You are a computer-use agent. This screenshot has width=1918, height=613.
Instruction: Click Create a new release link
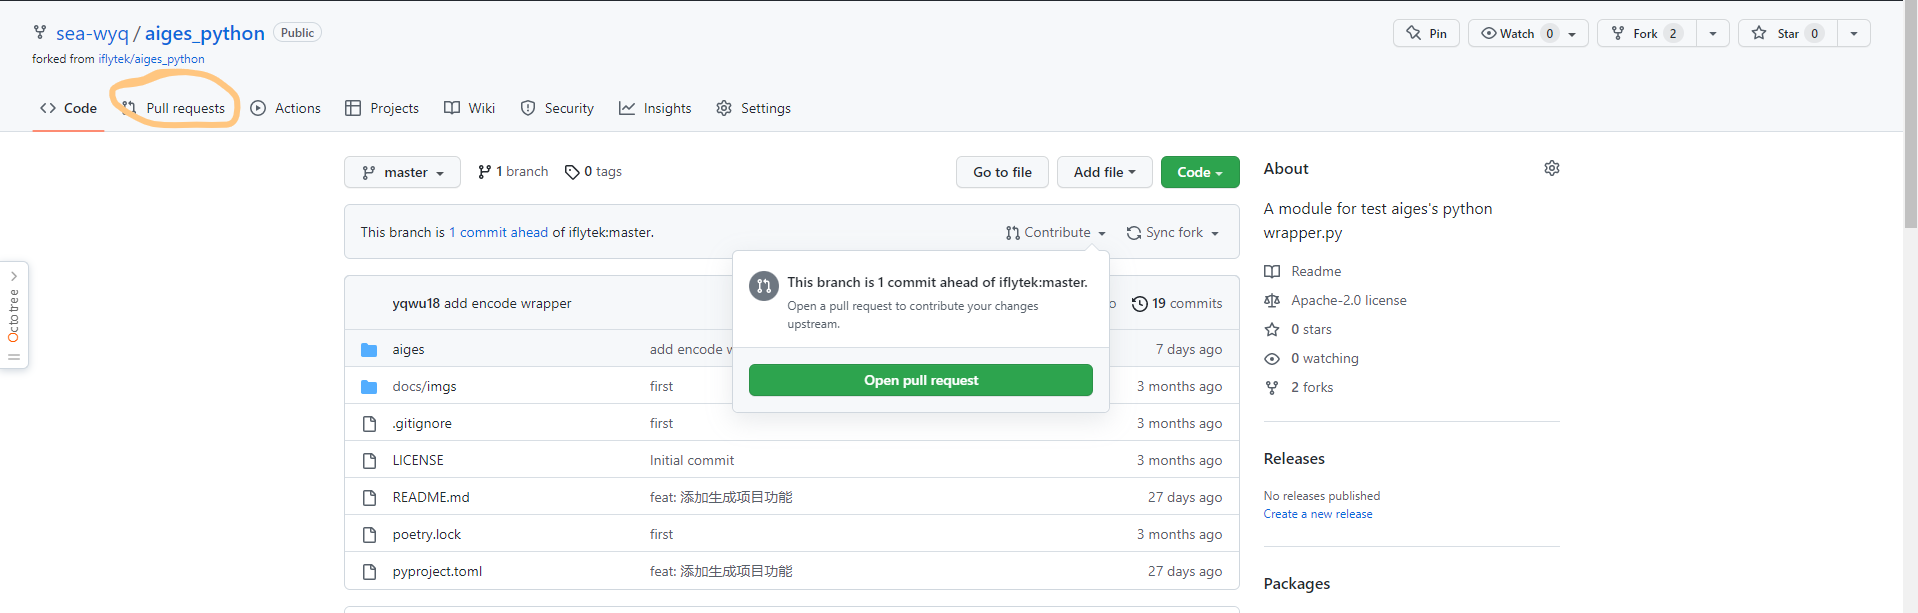[1318, 514]
